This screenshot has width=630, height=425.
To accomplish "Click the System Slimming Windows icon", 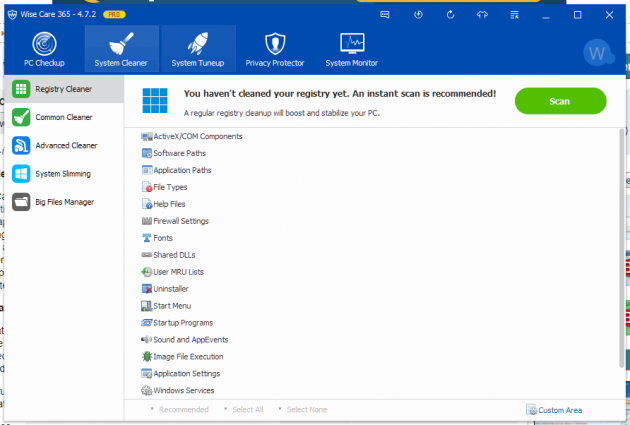I will pos(21,174).
